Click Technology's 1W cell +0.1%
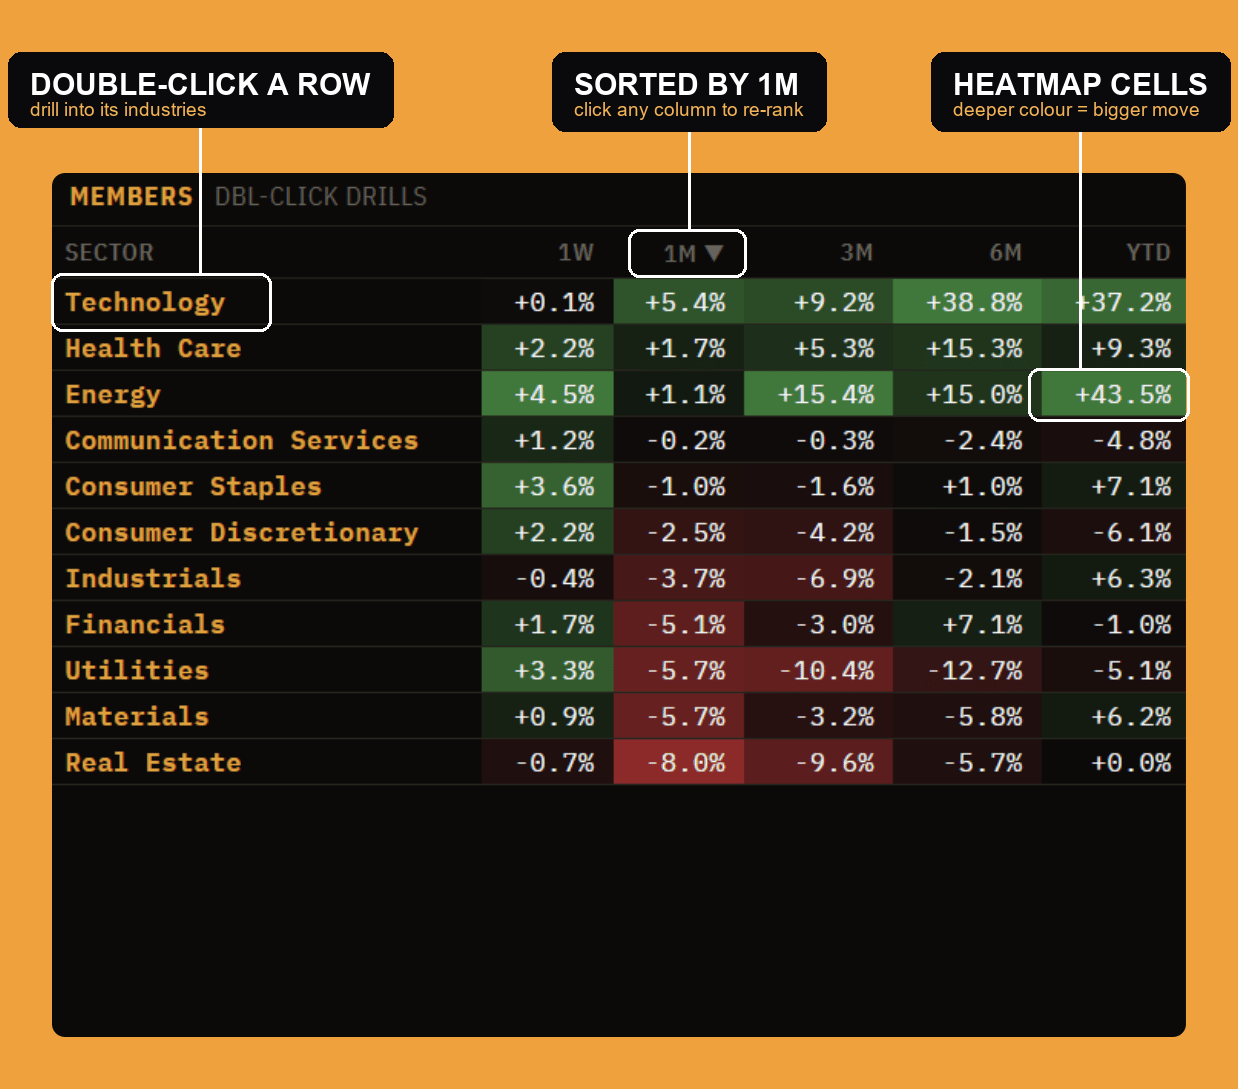The width and height of the screenshot is (1238, 1089). click(548, 302)
